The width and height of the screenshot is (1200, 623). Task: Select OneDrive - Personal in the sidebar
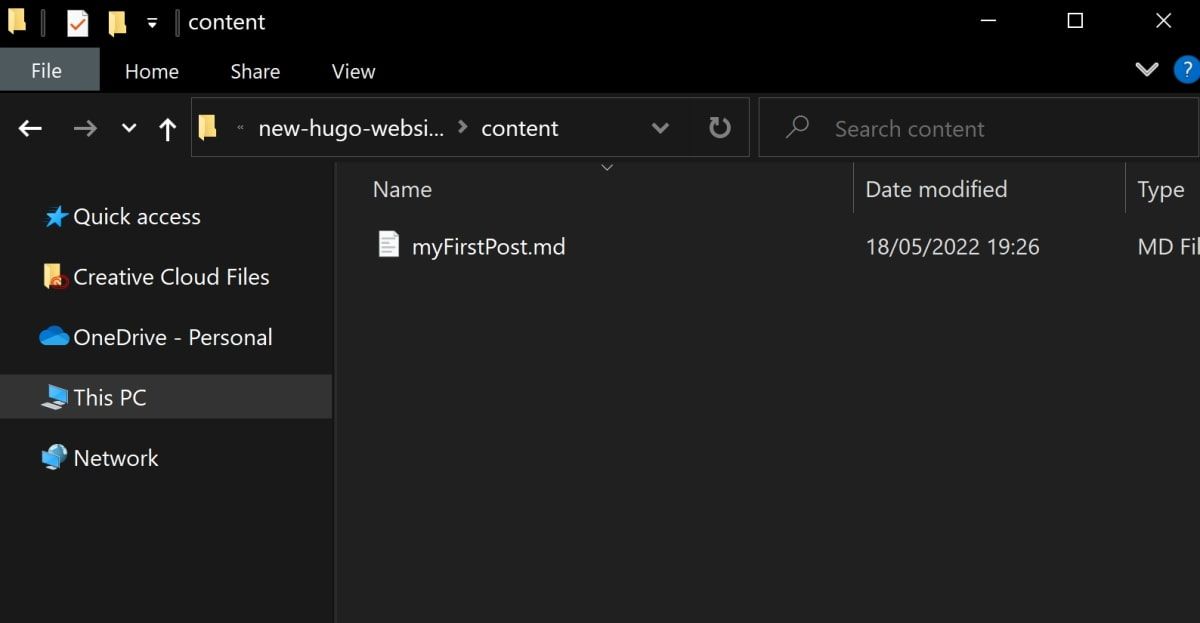[x=172, y=337]
